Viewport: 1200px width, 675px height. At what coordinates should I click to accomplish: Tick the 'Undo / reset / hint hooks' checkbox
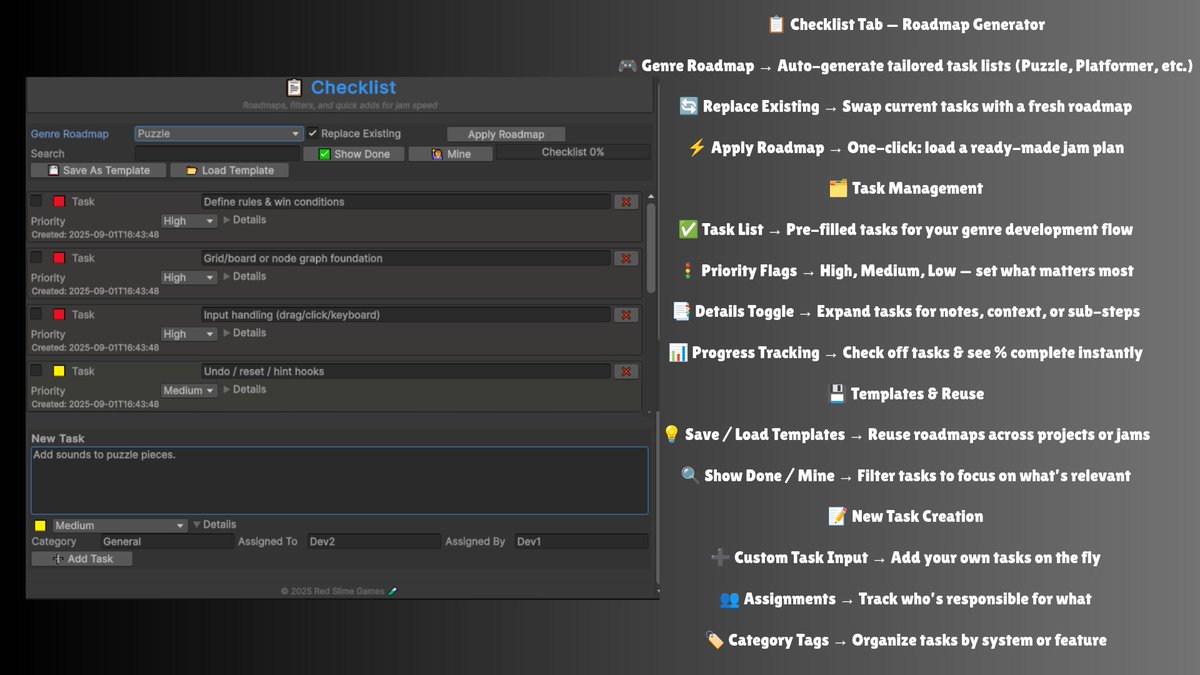tap(37, 371)
